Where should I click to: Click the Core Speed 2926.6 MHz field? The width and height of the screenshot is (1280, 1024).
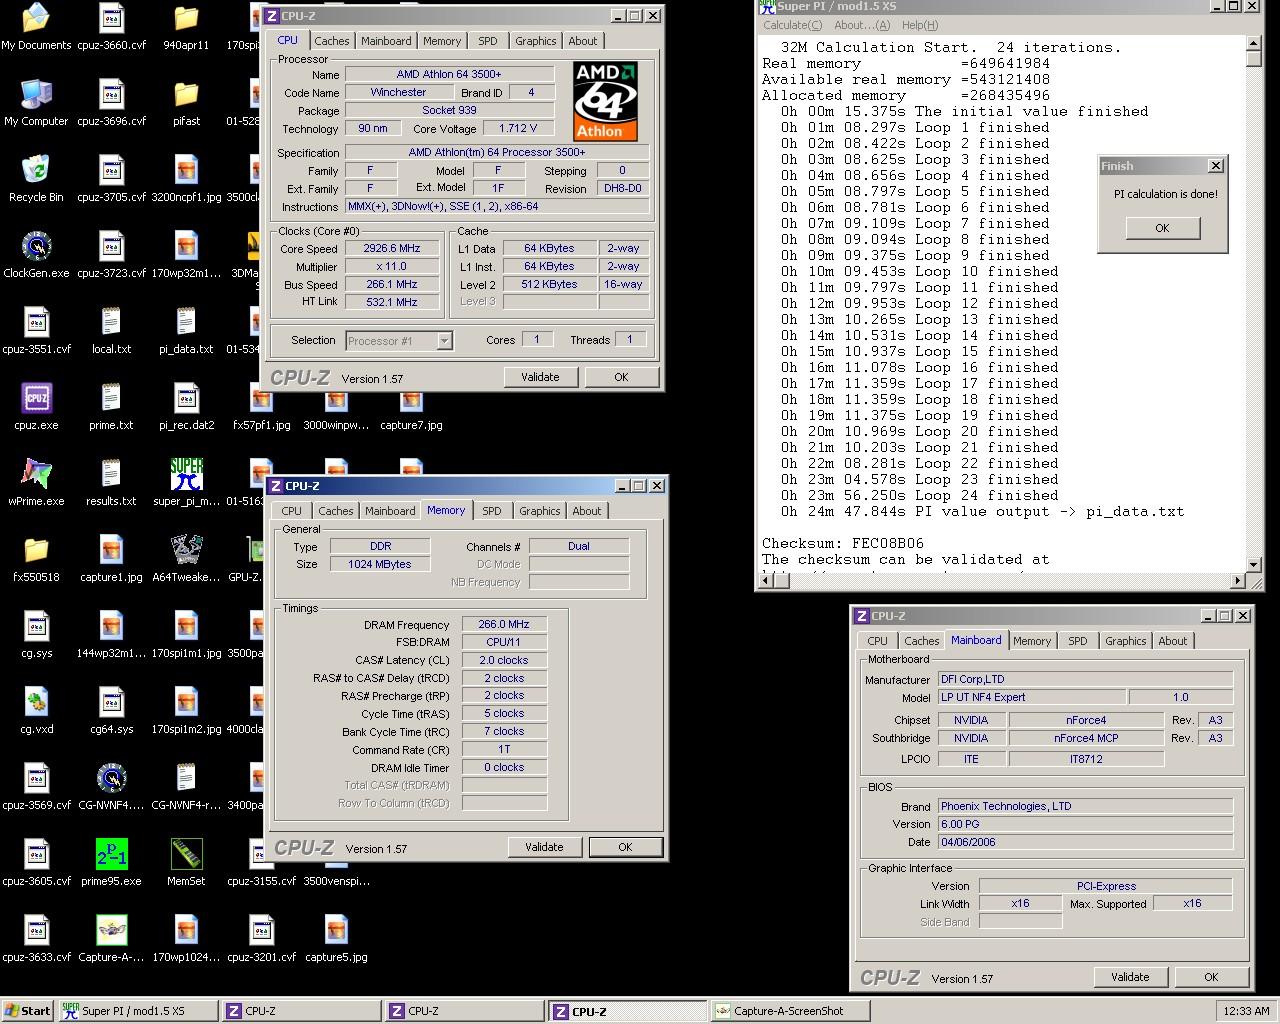[392, 249]
